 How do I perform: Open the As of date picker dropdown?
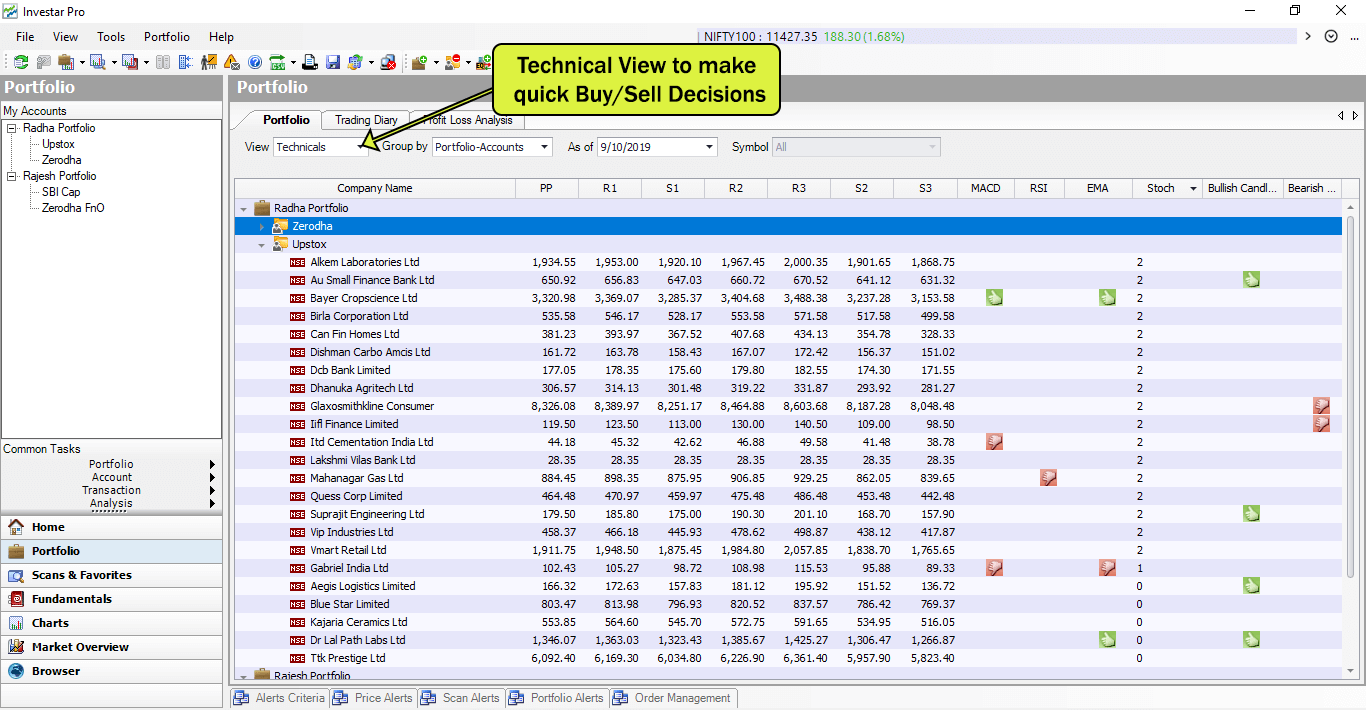coord(710,146)
